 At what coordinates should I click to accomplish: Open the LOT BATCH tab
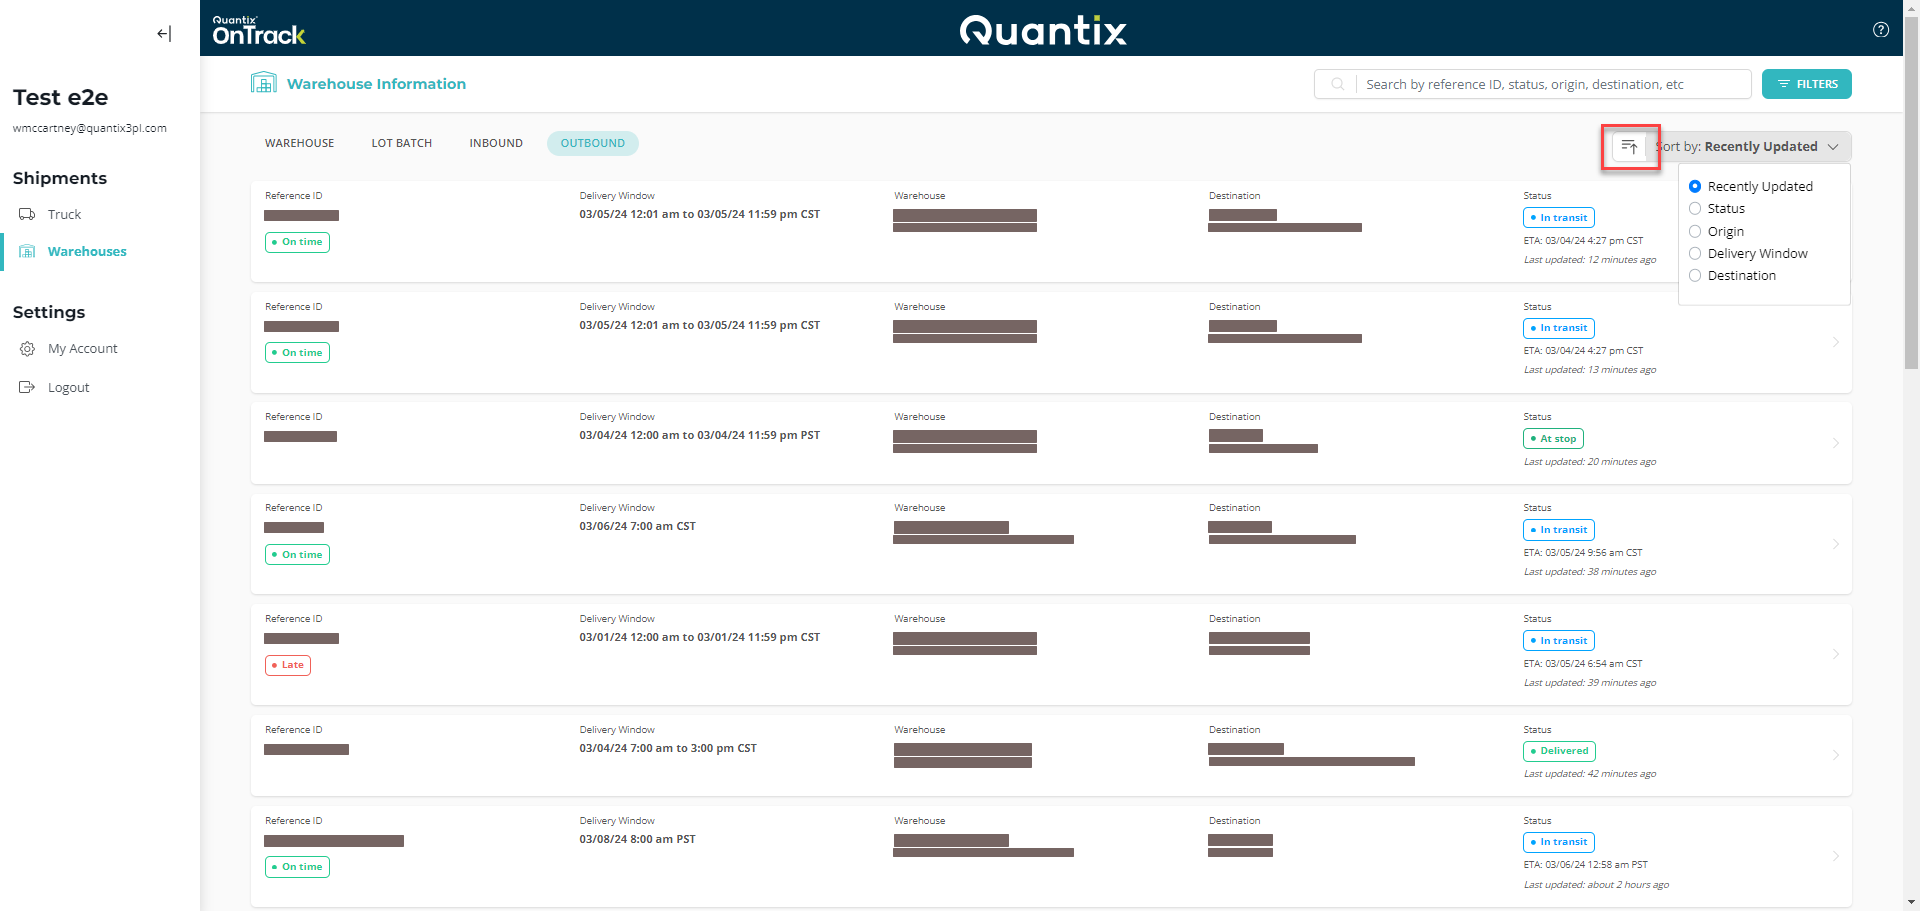[402, 144]
